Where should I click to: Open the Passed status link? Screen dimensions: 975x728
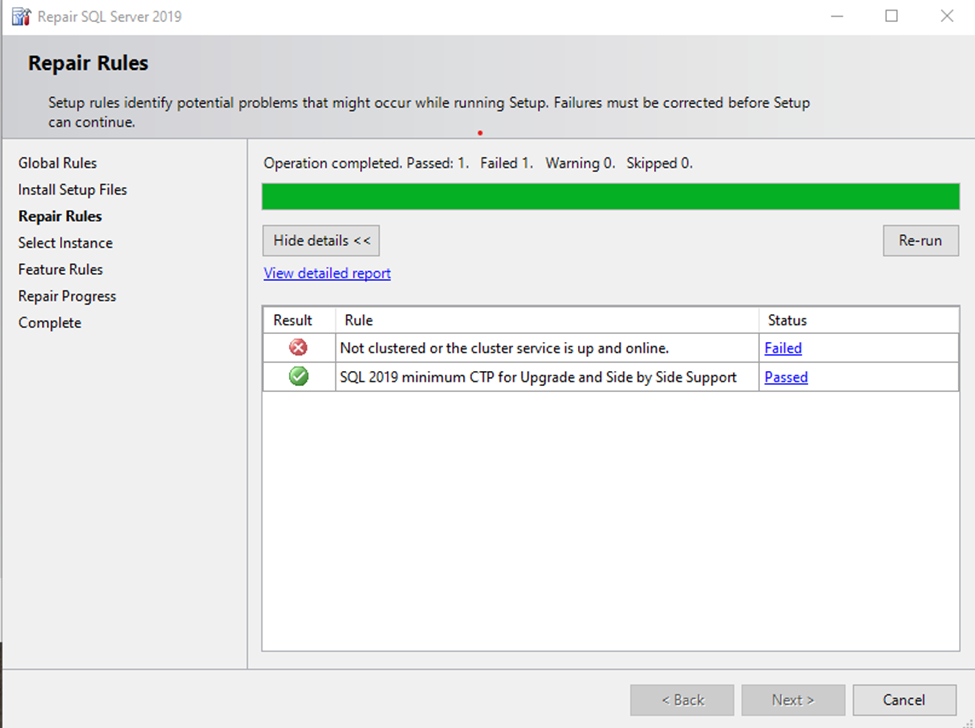pos(786,377)
